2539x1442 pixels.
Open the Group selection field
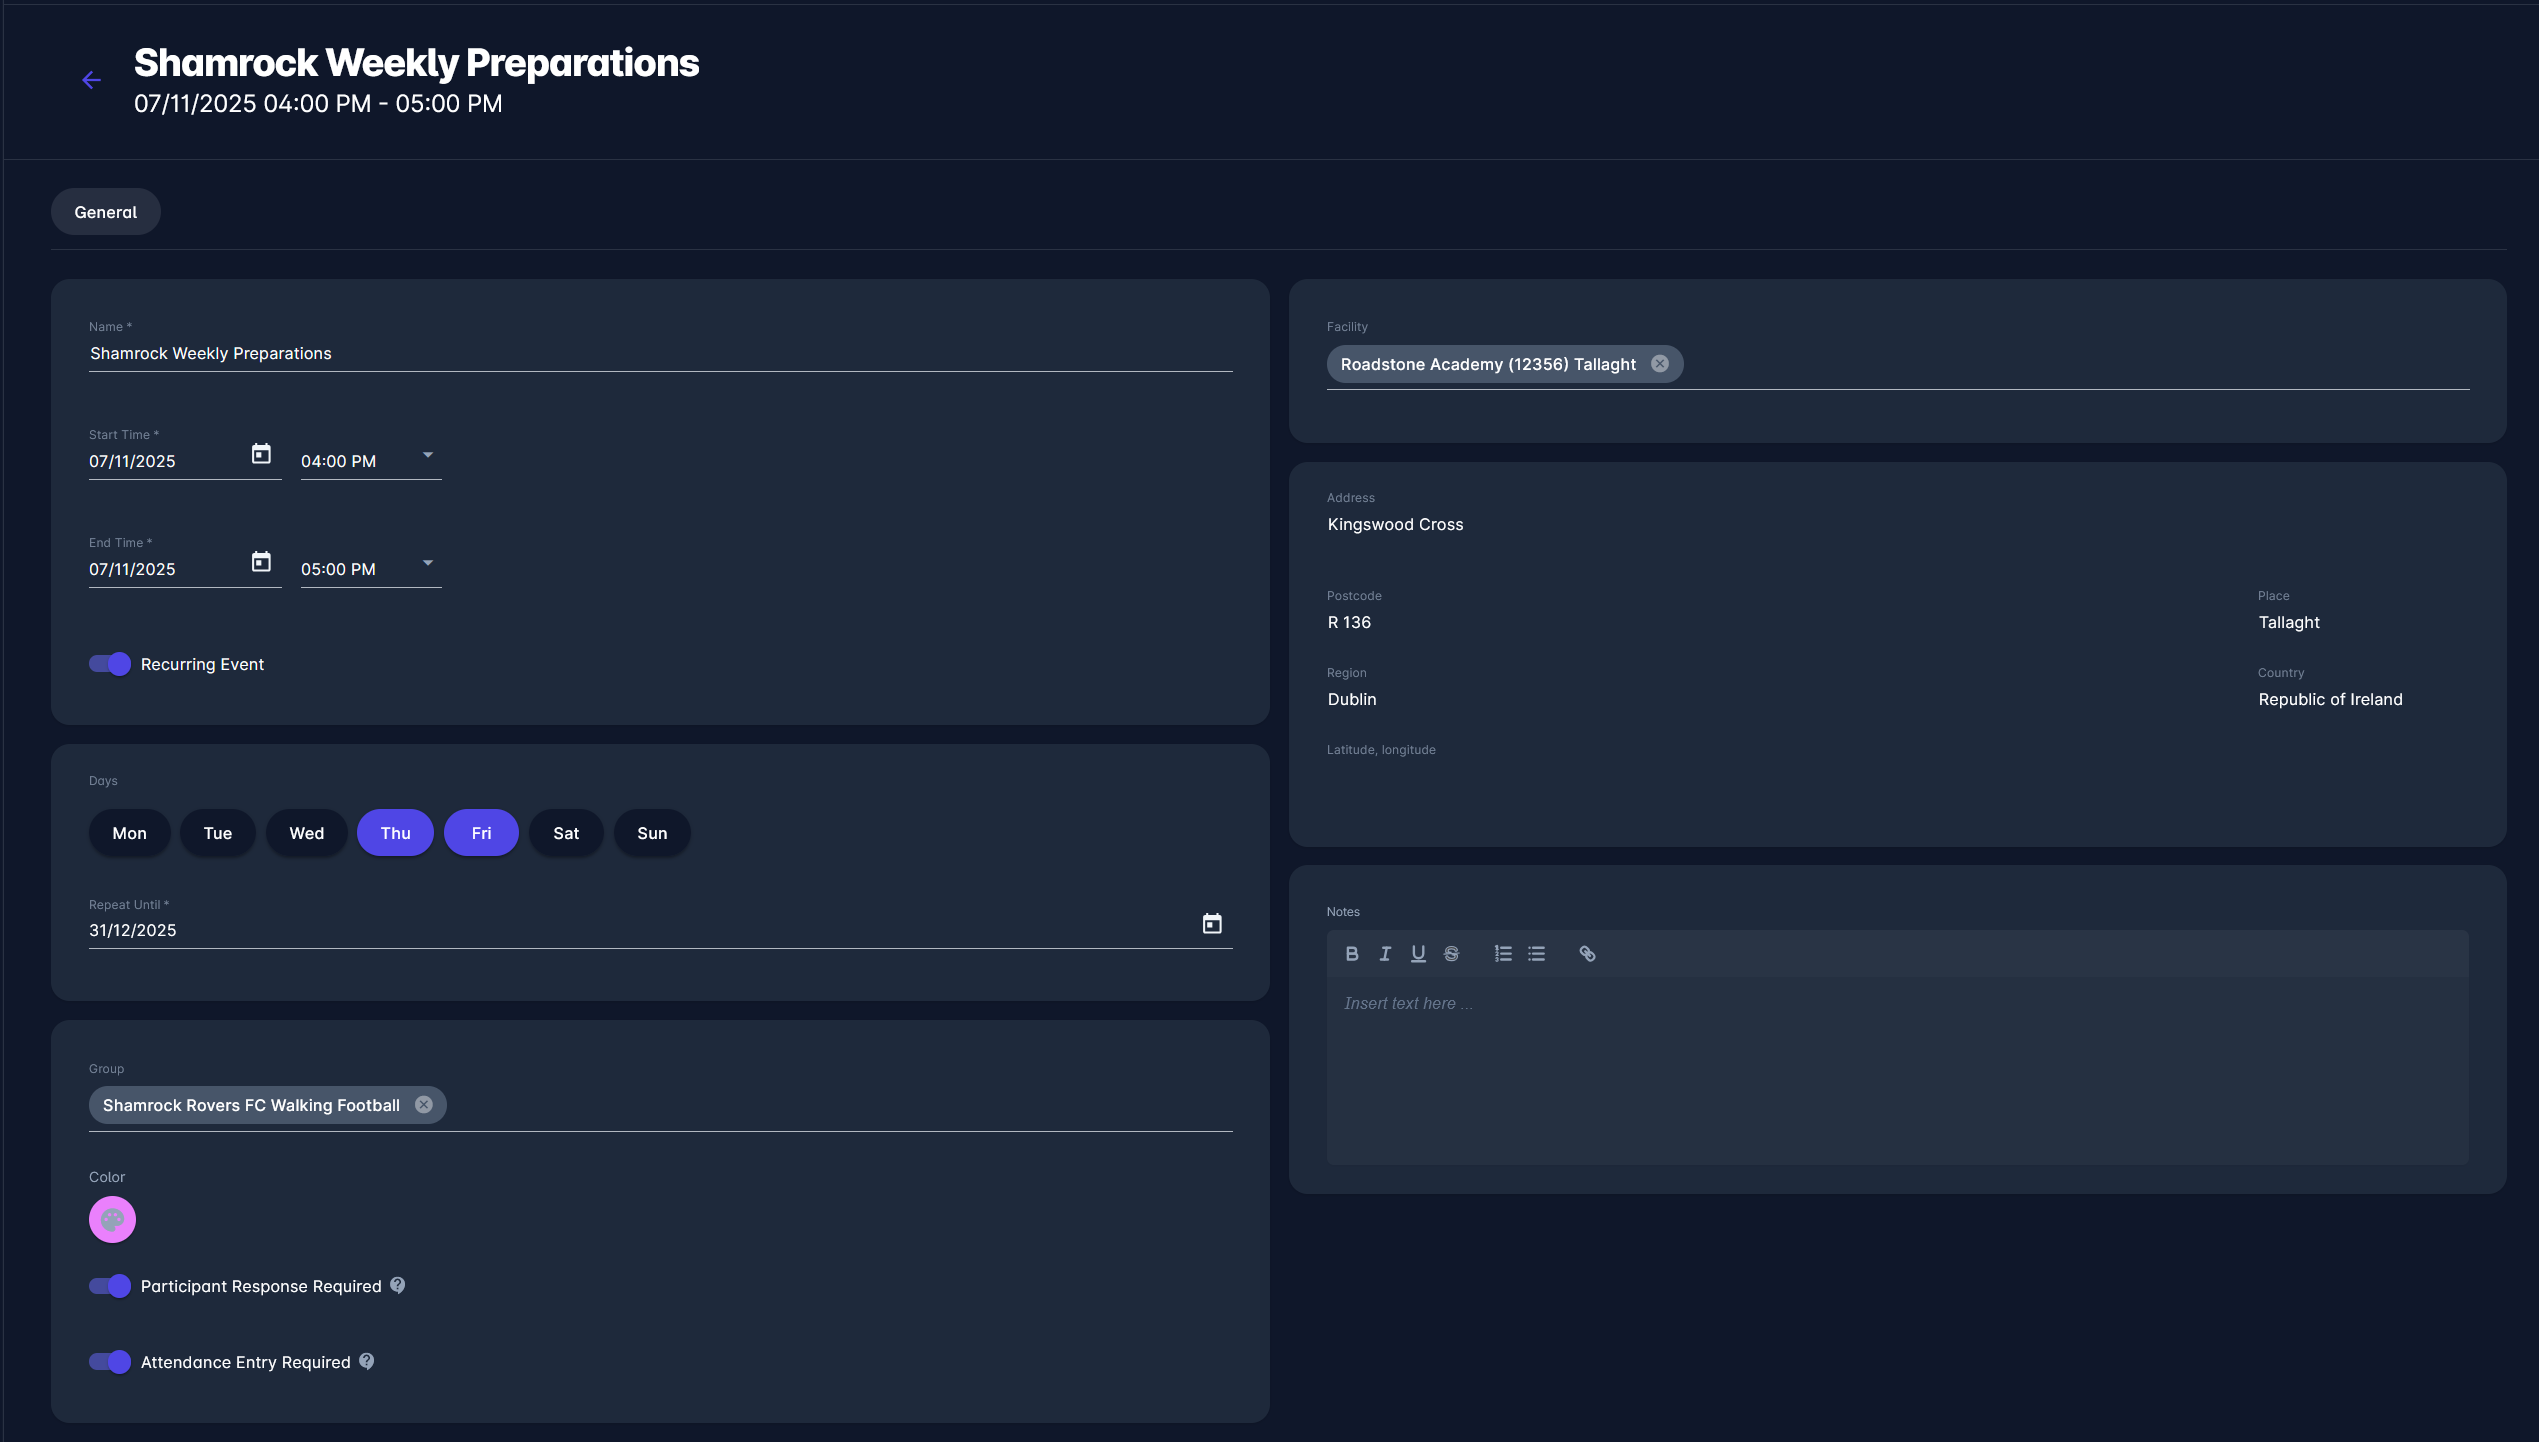tap(800, 1105)
